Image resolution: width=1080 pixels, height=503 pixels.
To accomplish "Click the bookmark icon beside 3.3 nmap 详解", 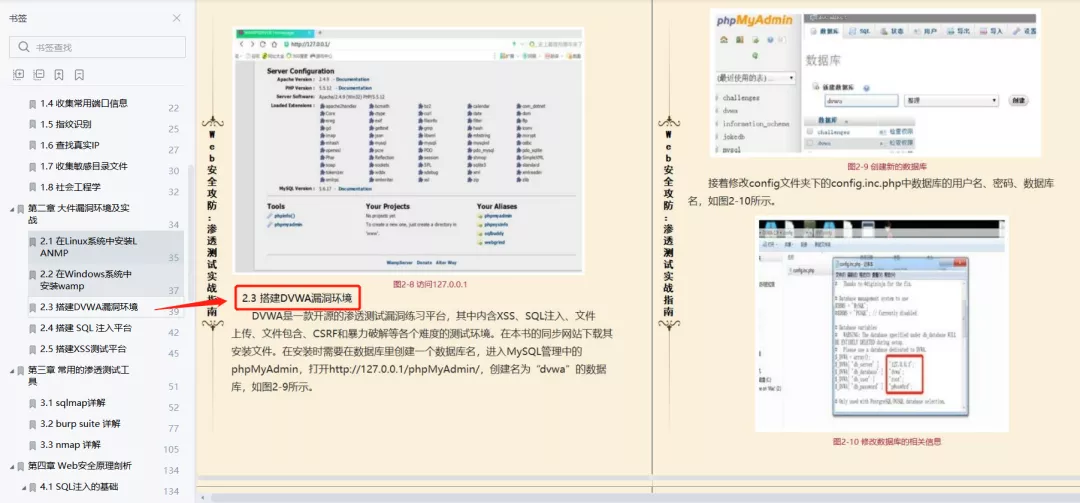I will coord(32,445).
